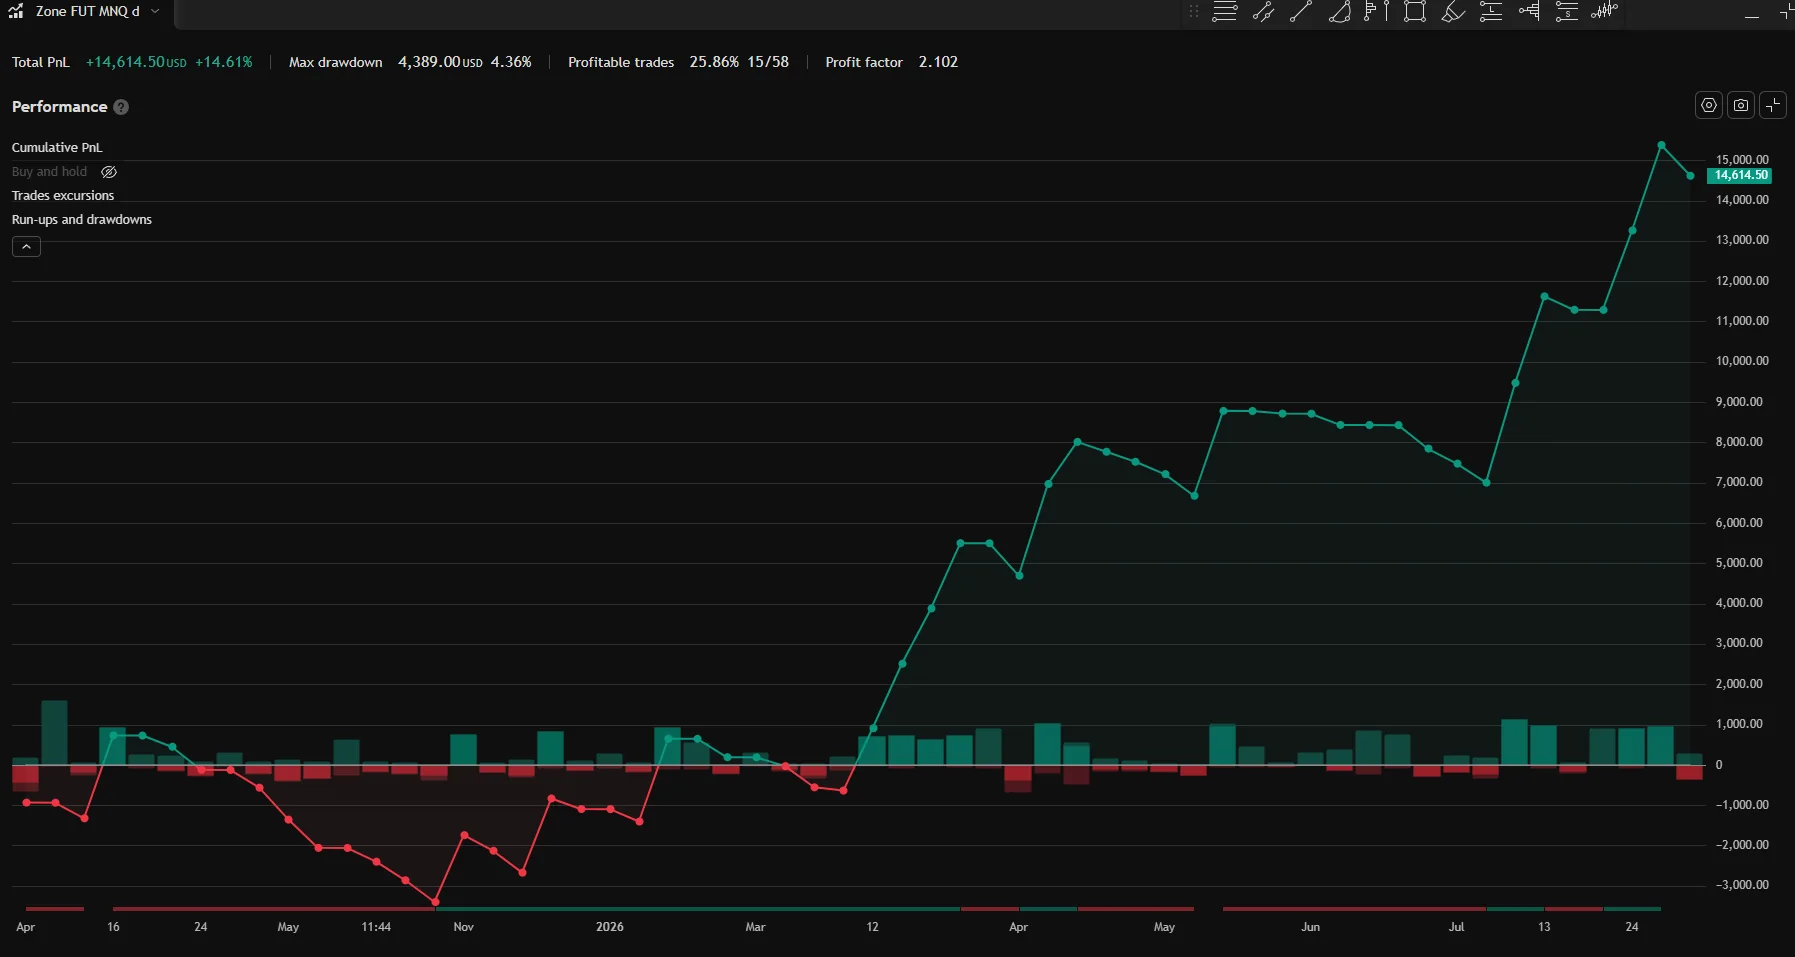Click the Profitable trades label
The image size is (1795, 957).
coord(621,62)
